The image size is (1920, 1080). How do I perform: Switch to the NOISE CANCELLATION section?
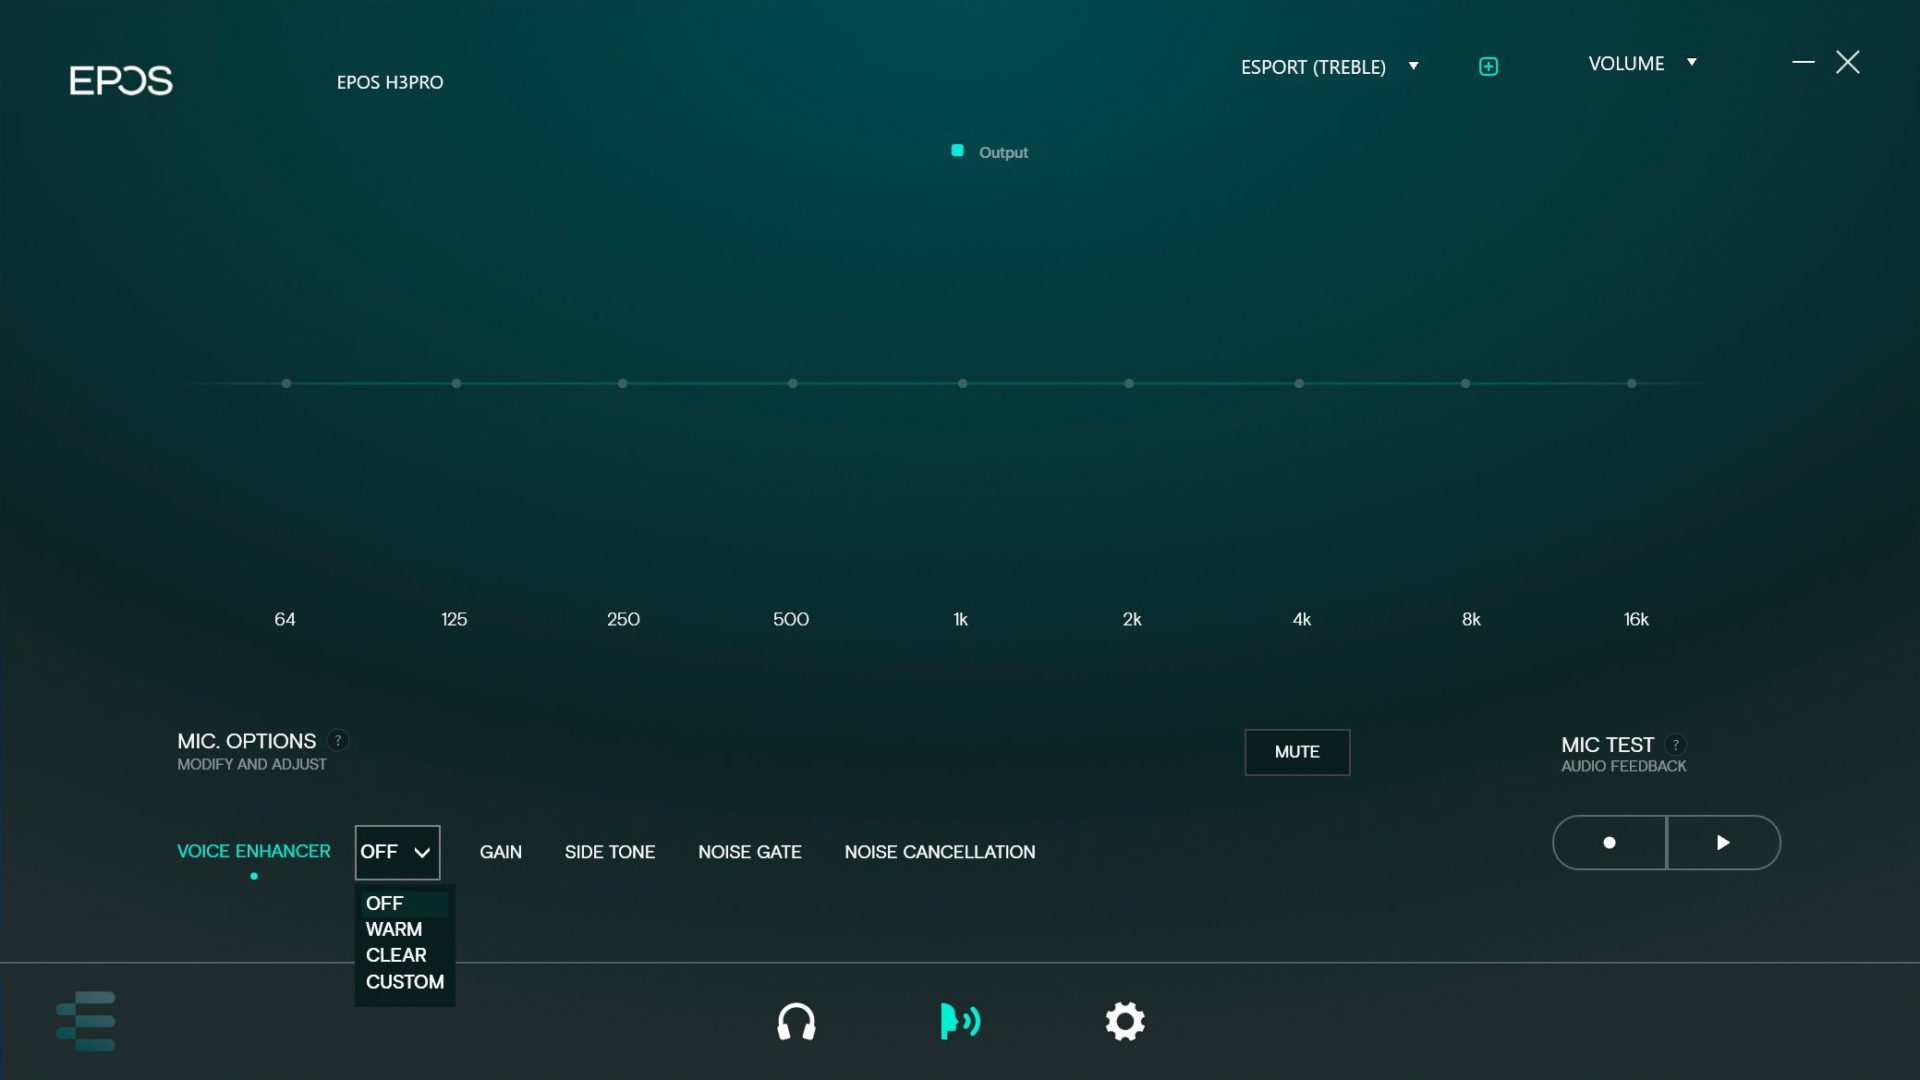click(x=939, y=852)
